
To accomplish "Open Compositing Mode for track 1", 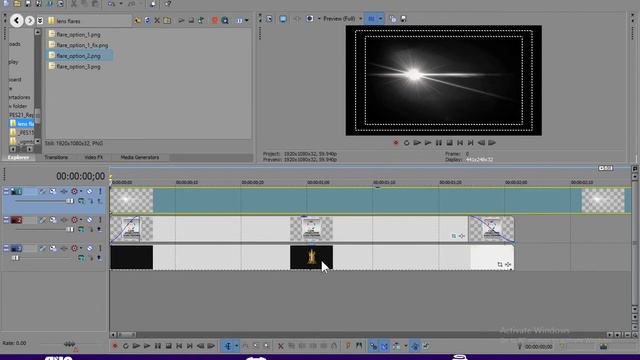I will [81, 201].
